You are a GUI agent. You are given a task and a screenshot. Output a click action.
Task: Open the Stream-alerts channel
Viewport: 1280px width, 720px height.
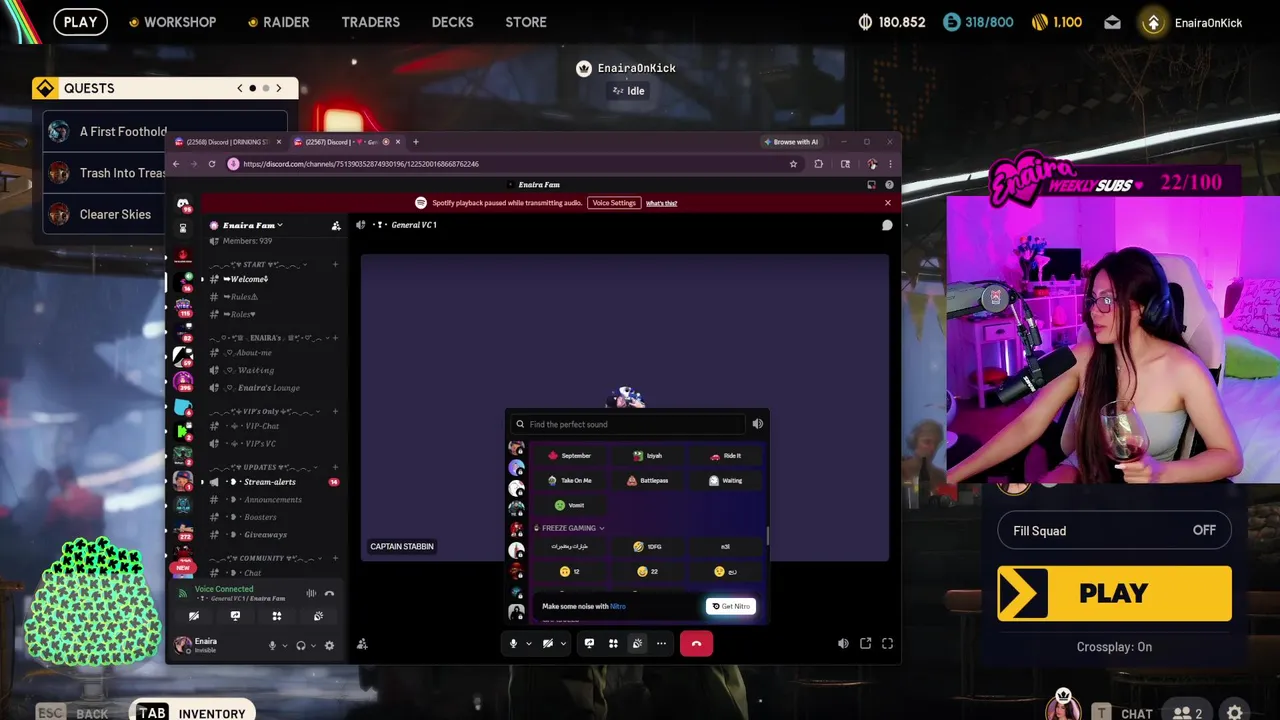coord(269,482)
